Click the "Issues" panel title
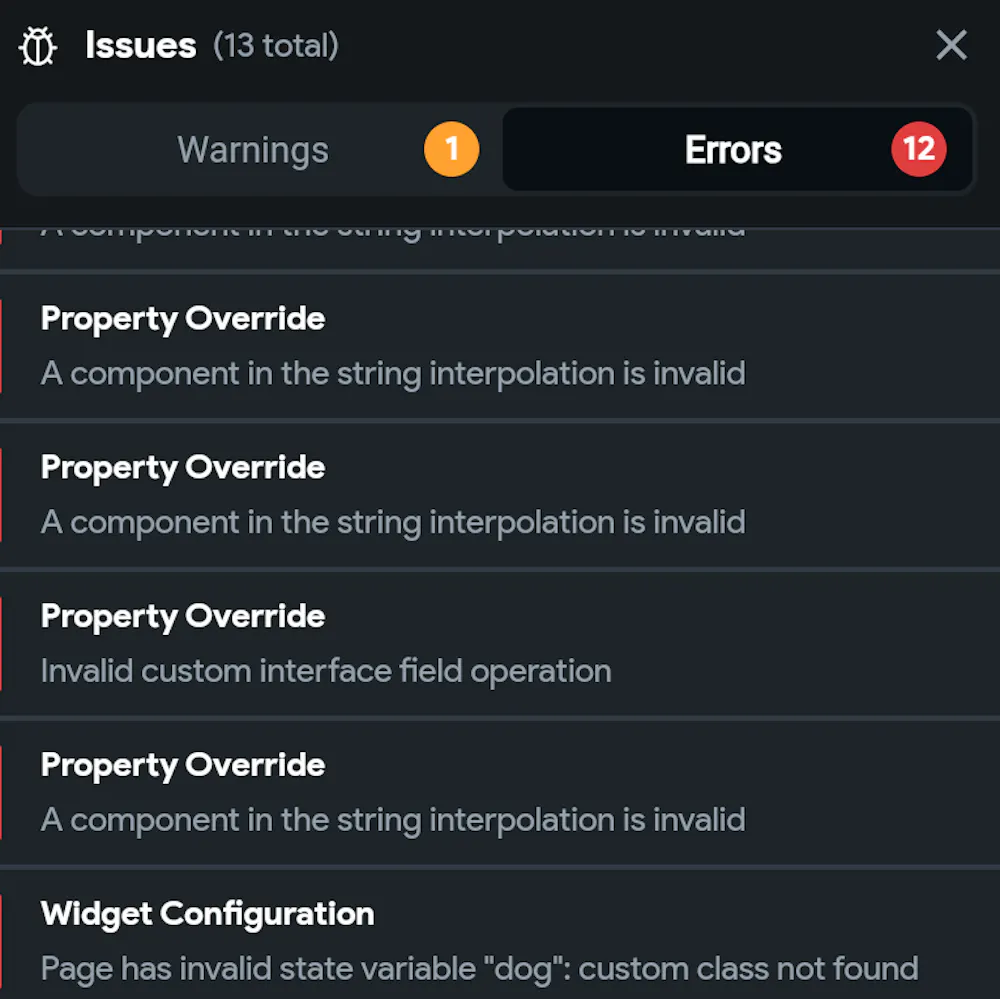This screenshot has width=1000, height=999. [x=140, y=46]
